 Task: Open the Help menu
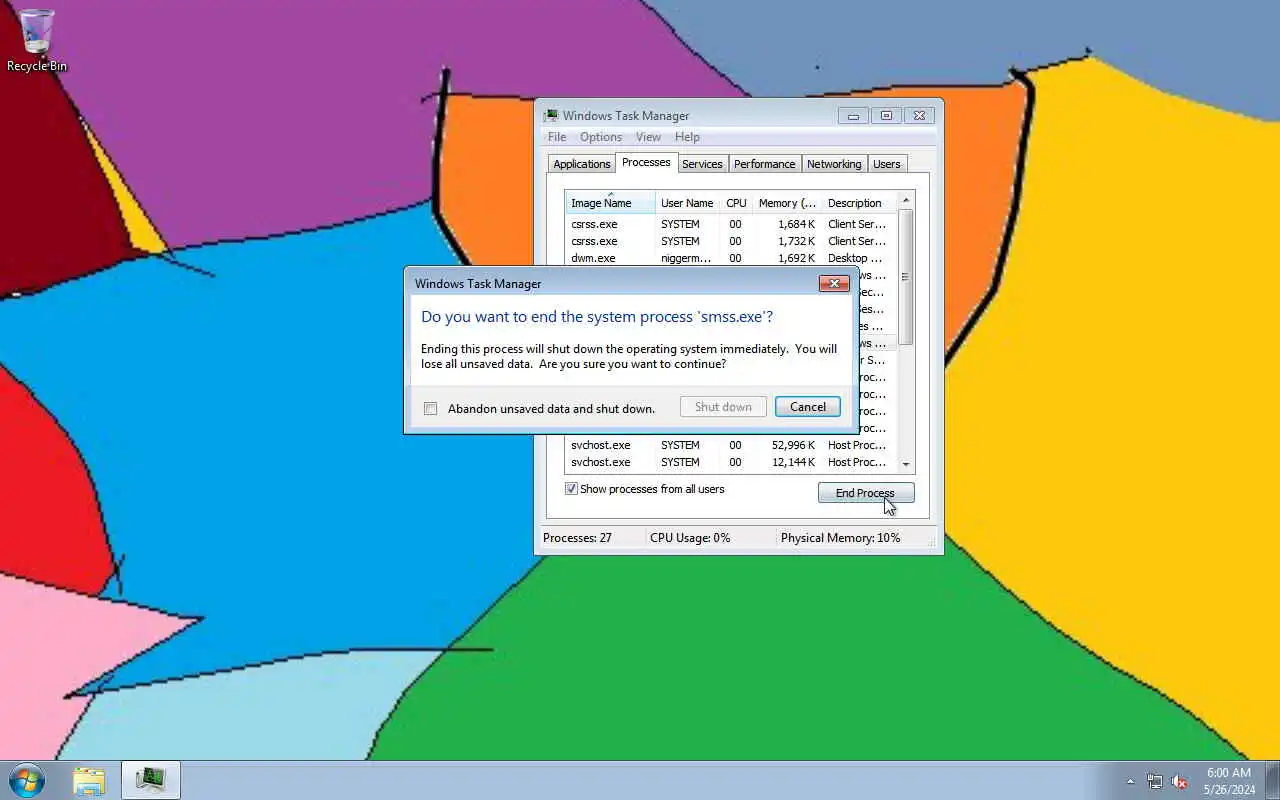tap(687, 137)
